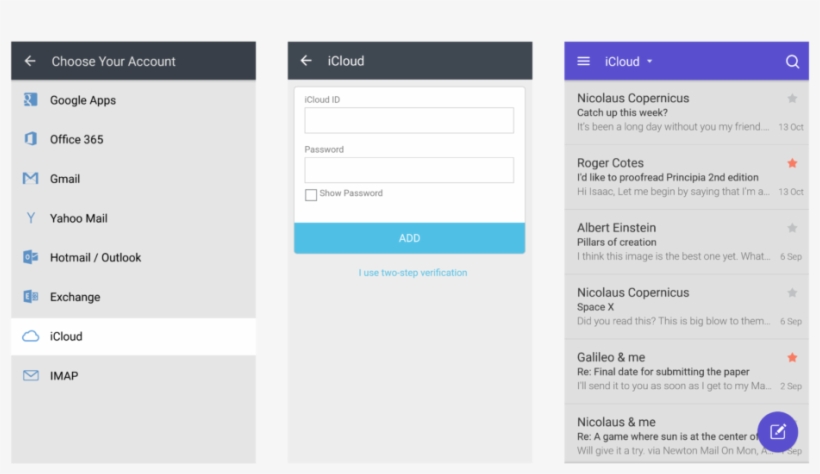
Task: Go back from iCloud login screen
Action: point(306,61)
